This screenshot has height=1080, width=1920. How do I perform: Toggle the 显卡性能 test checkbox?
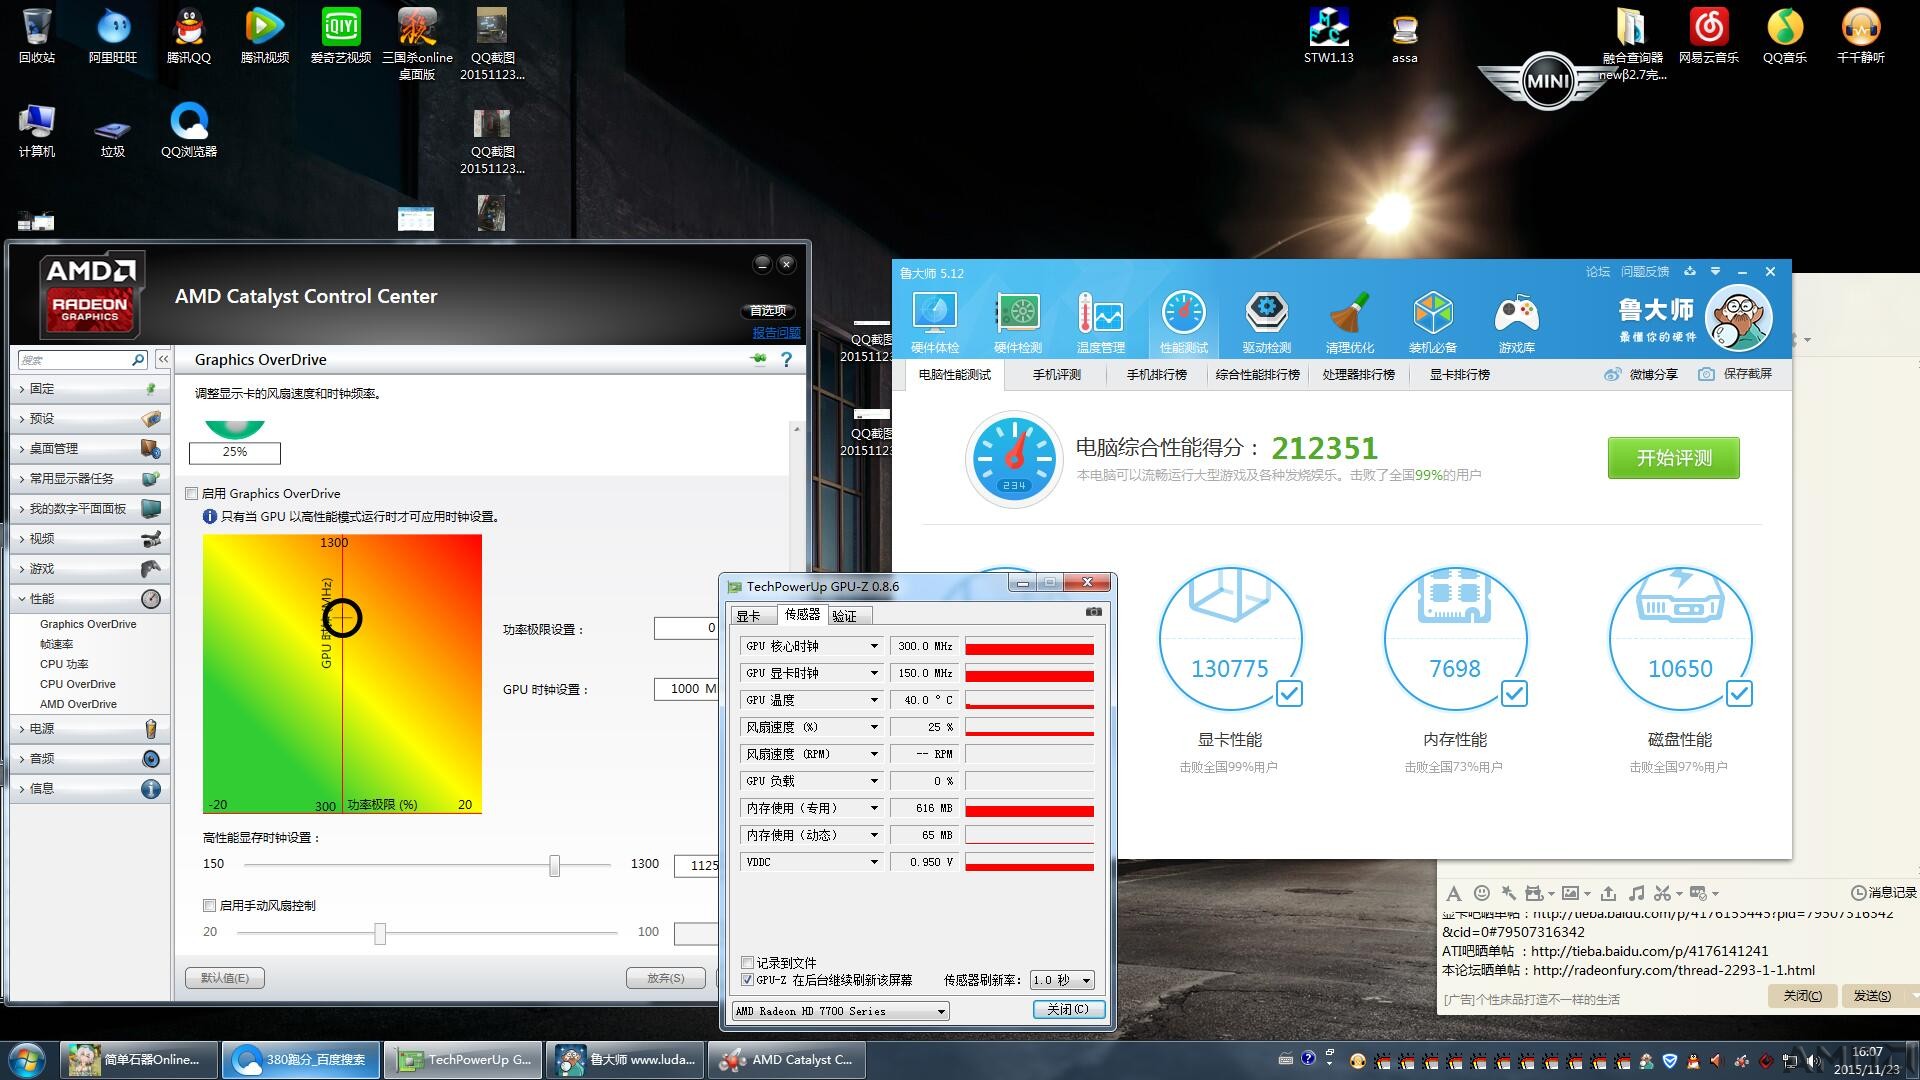click(1289, 693)
